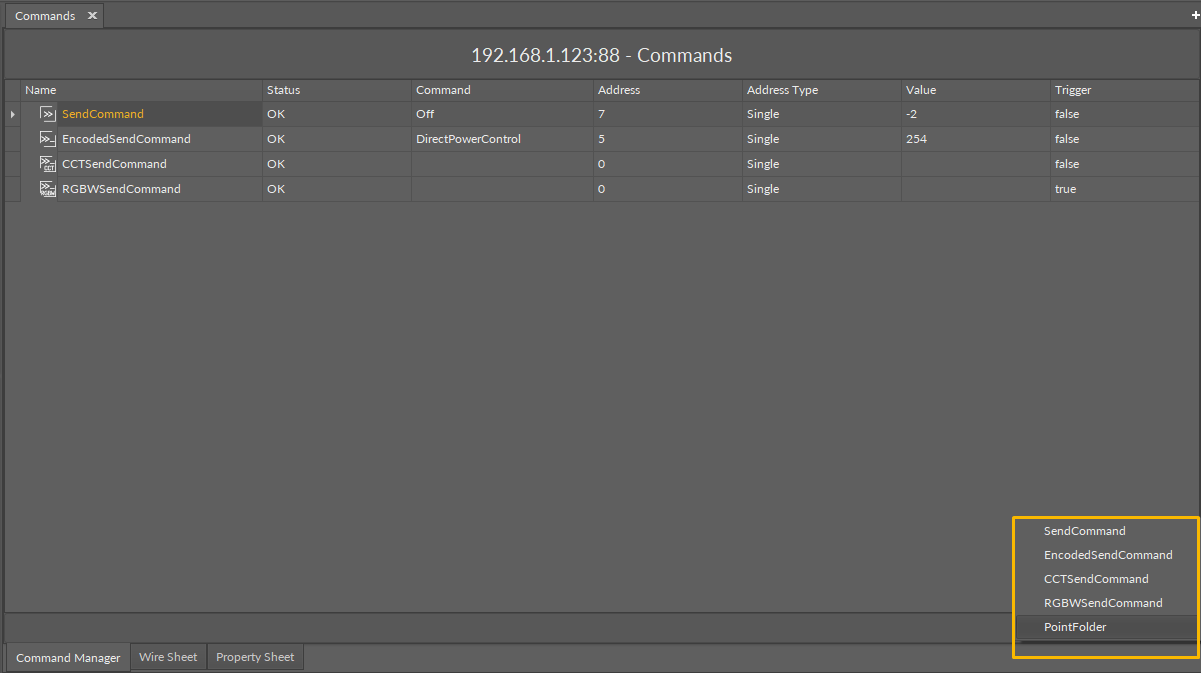1201x673 pixels.
Task: Choose SendCommand from the popup menu
Action: tap(1106, 531)
